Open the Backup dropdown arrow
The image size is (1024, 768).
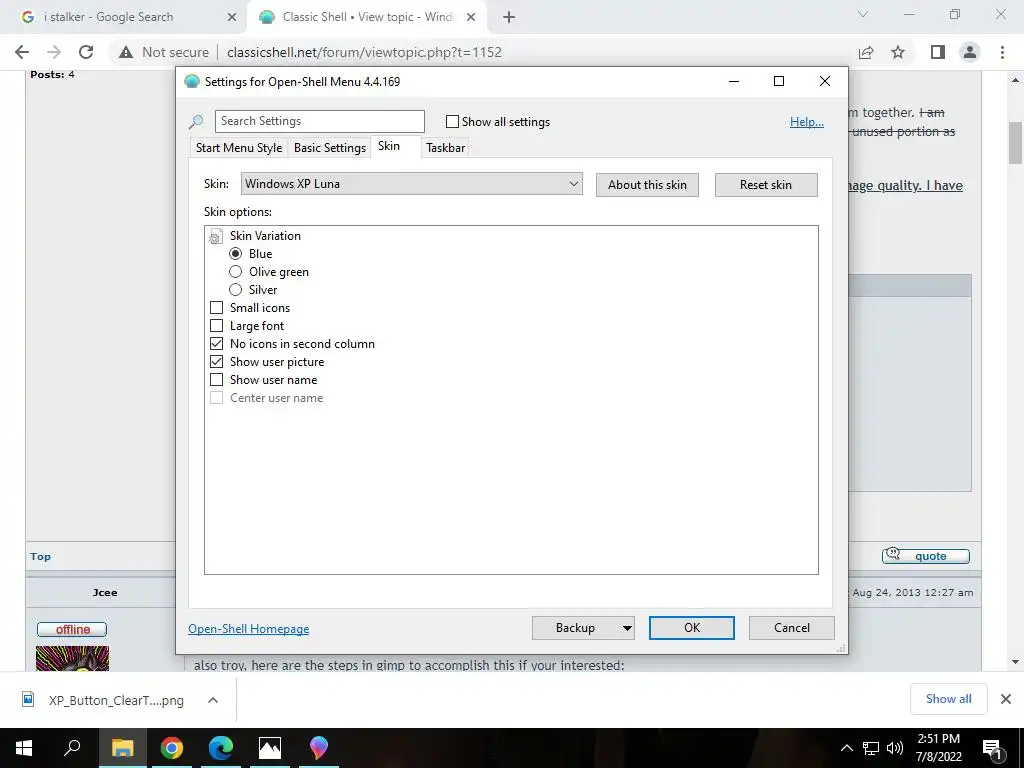coord(626,628)
